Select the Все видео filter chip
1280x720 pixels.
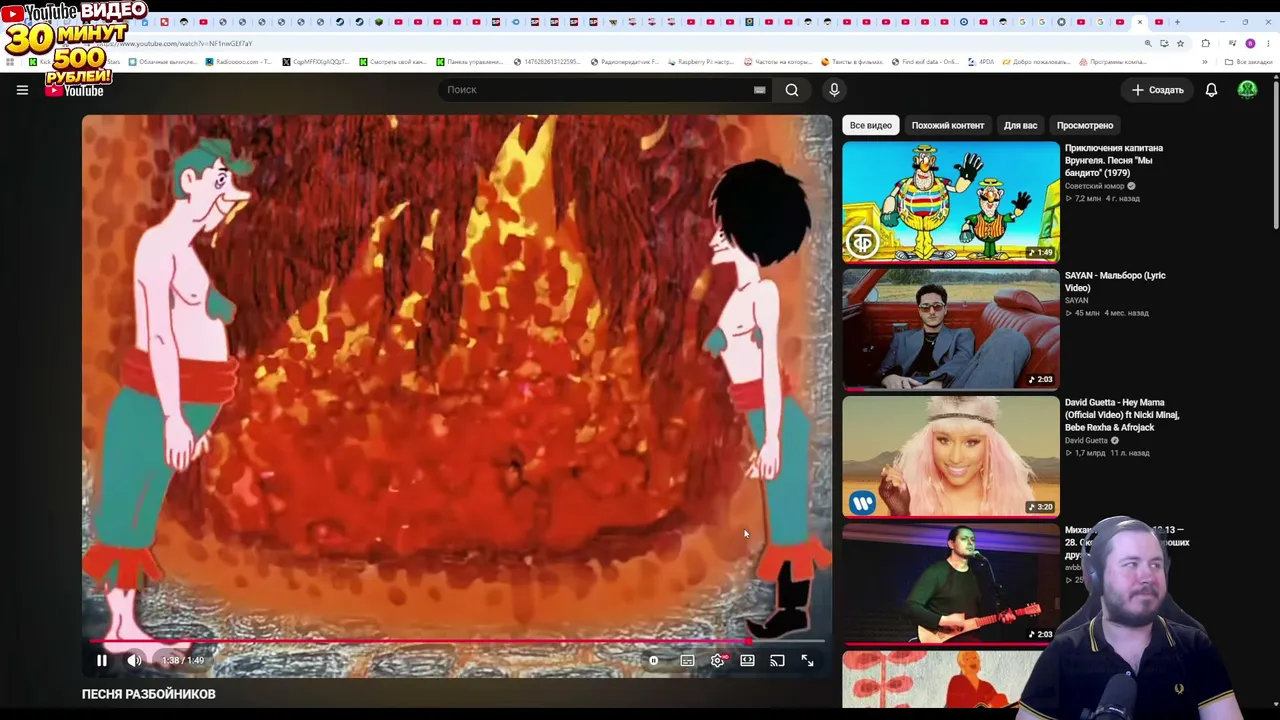[x=871, y=125]
